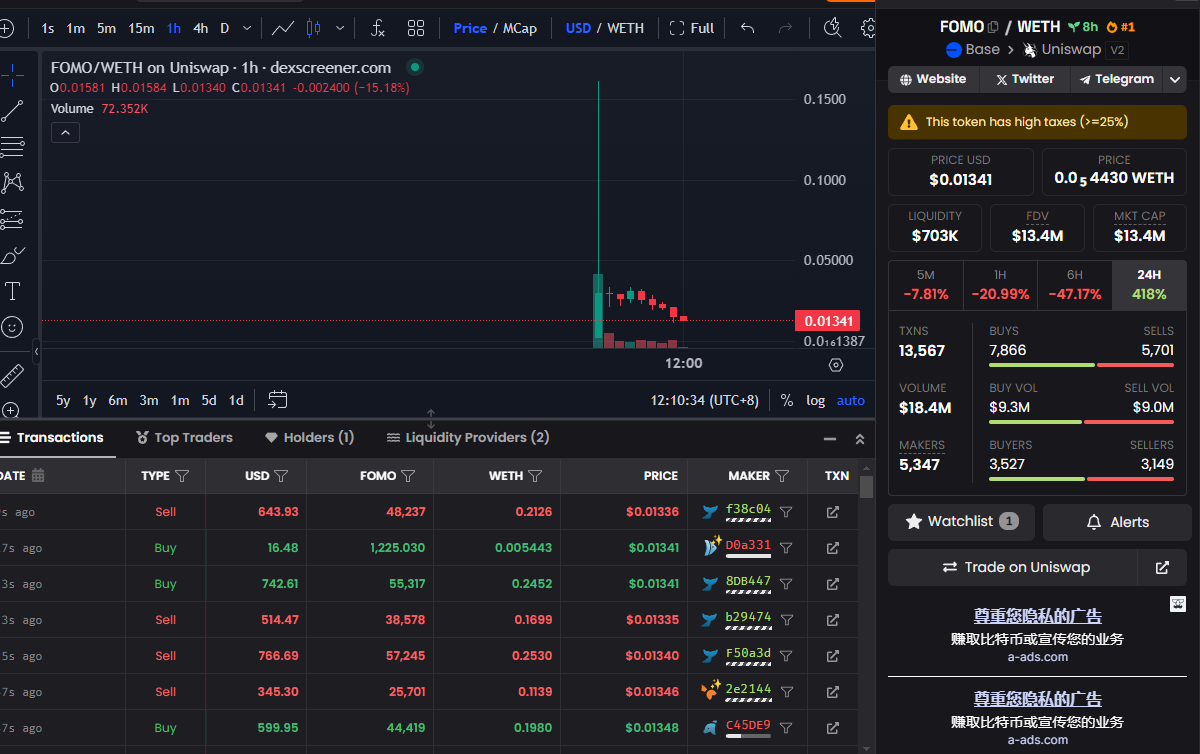Open the MAKER column filter

tap(782, 476)
